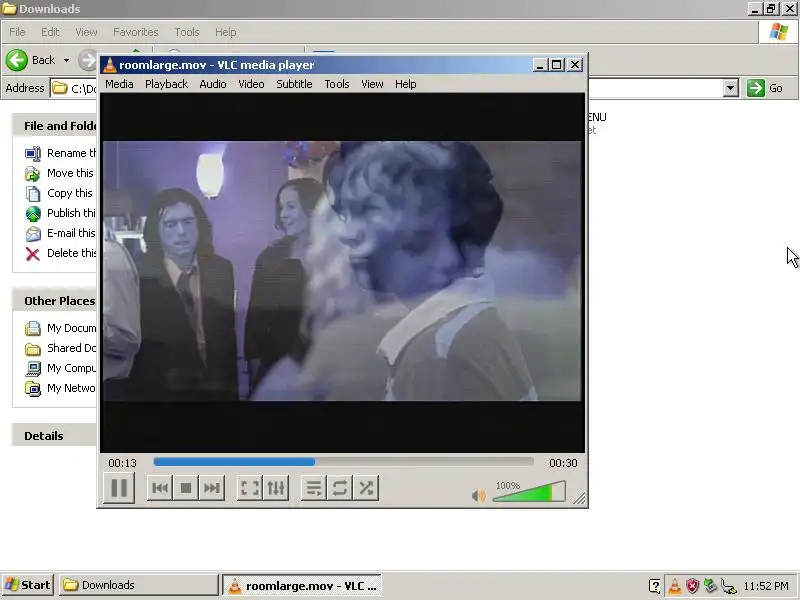
Task: Open the VLC Subtitle menu
Action: coord(294,84)
